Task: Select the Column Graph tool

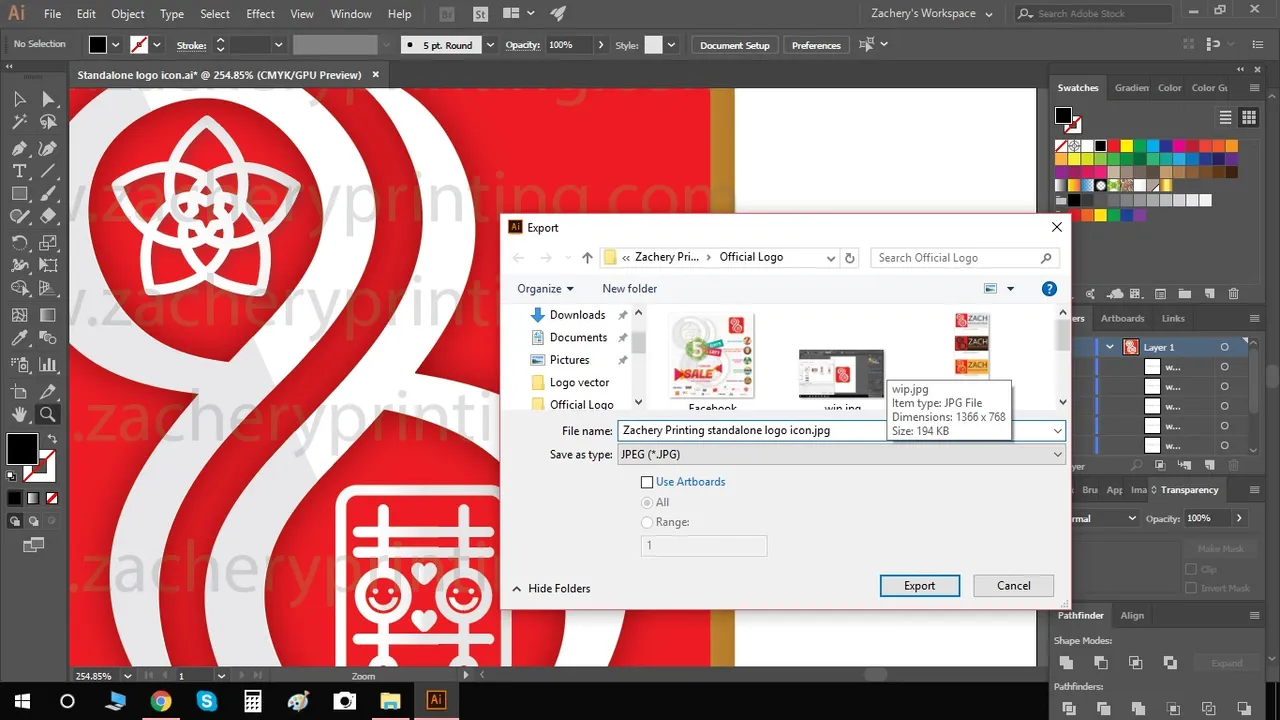Action: 48,363
